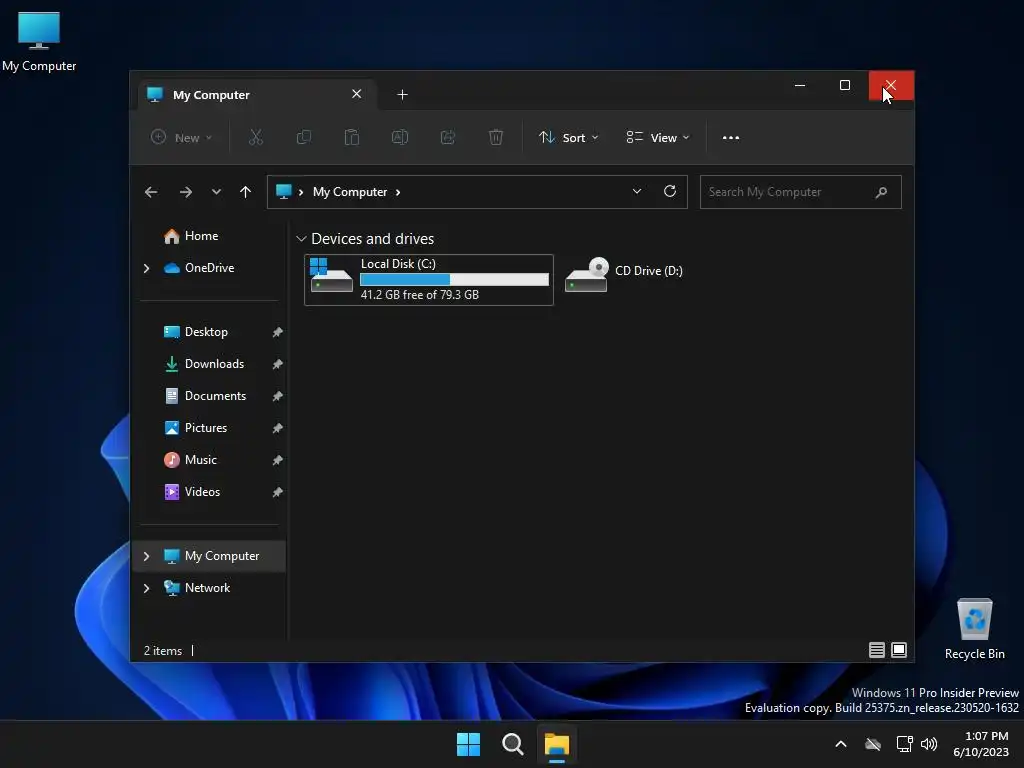The height and width of the screenshot is (768, 1024).
Task: Open Documents quick access folder
Action: [205, 396]
